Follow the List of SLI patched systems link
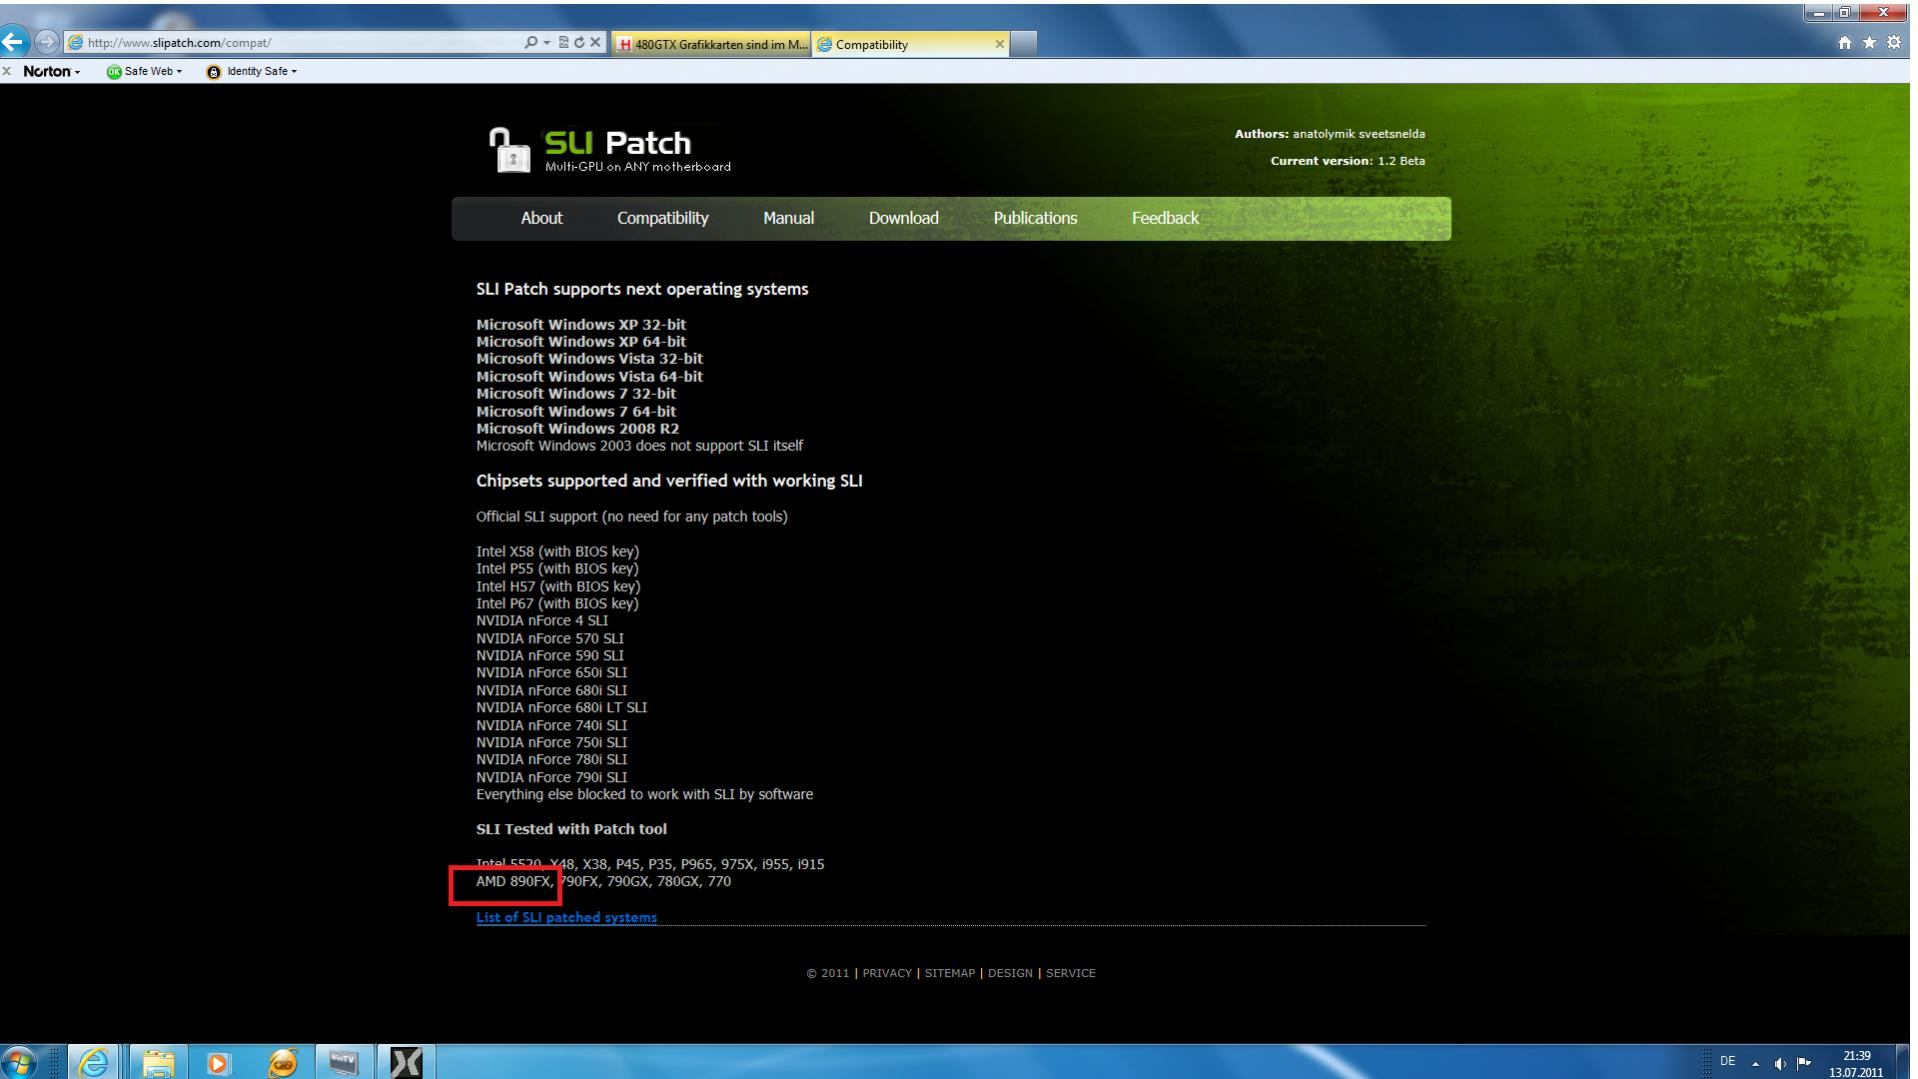Screen dimensions: 1918x1079 566,917
